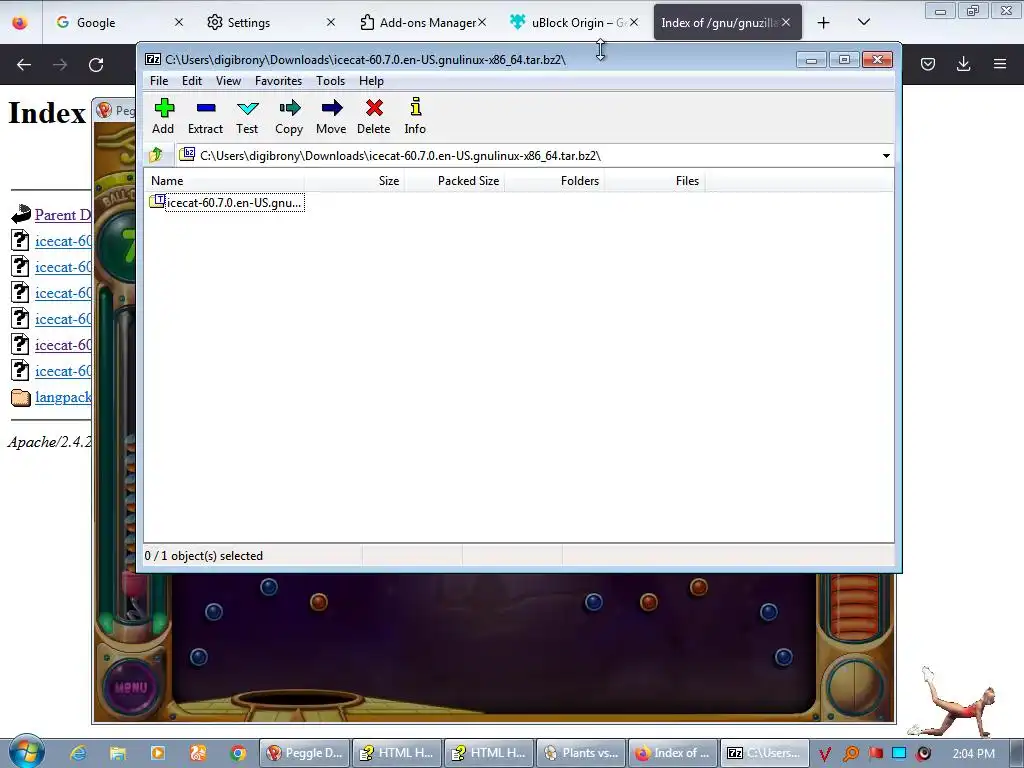Launch Chrome from the taskbar
This screenshot has height=768, width=1024.
(238, 753)
